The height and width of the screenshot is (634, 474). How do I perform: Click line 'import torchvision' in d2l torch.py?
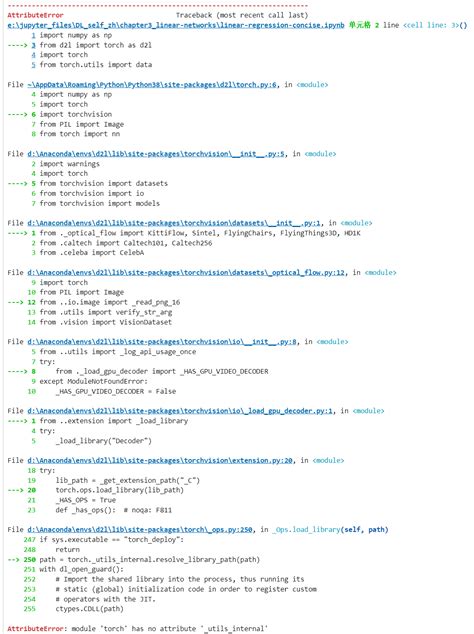tap(76, 114)
